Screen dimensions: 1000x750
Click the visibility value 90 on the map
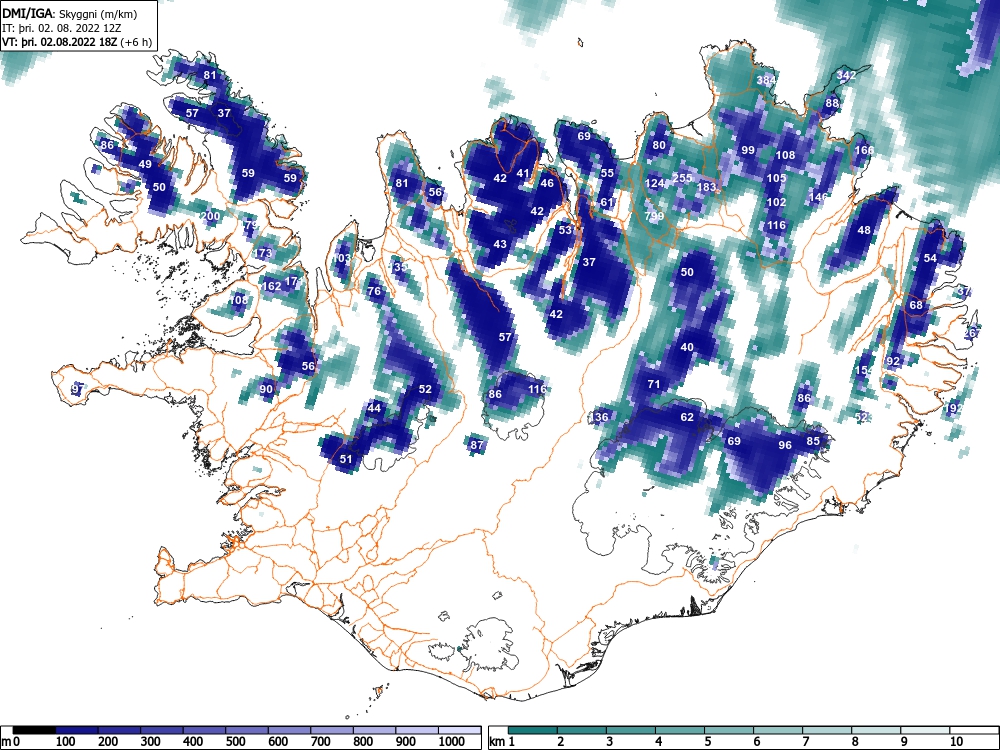[x=267, y=389]
